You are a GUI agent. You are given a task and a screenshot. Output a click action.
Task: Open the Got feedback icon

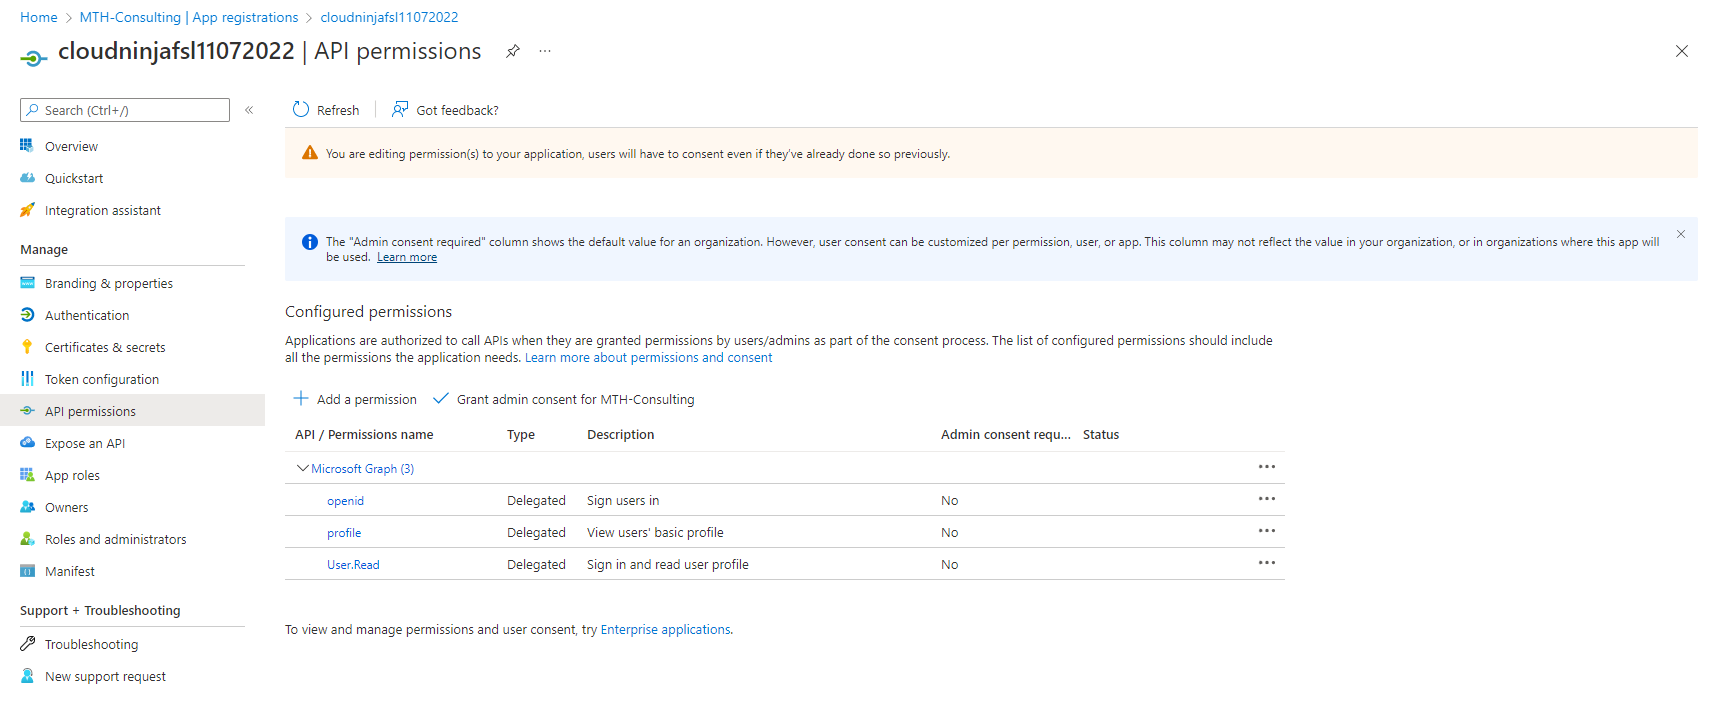400,109
